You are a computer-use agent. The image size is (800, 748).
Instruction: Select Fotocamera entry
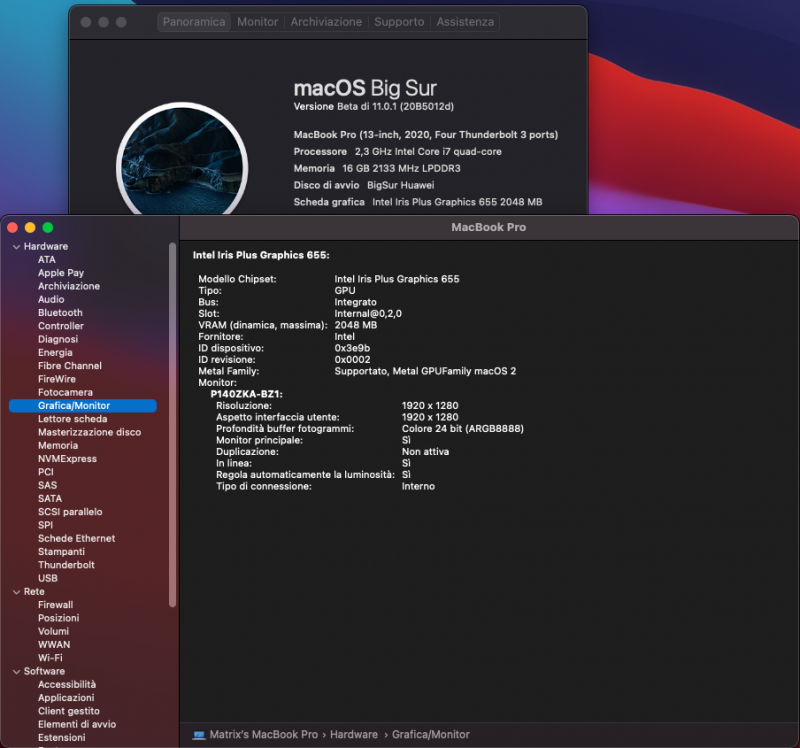tap(65, 392)
